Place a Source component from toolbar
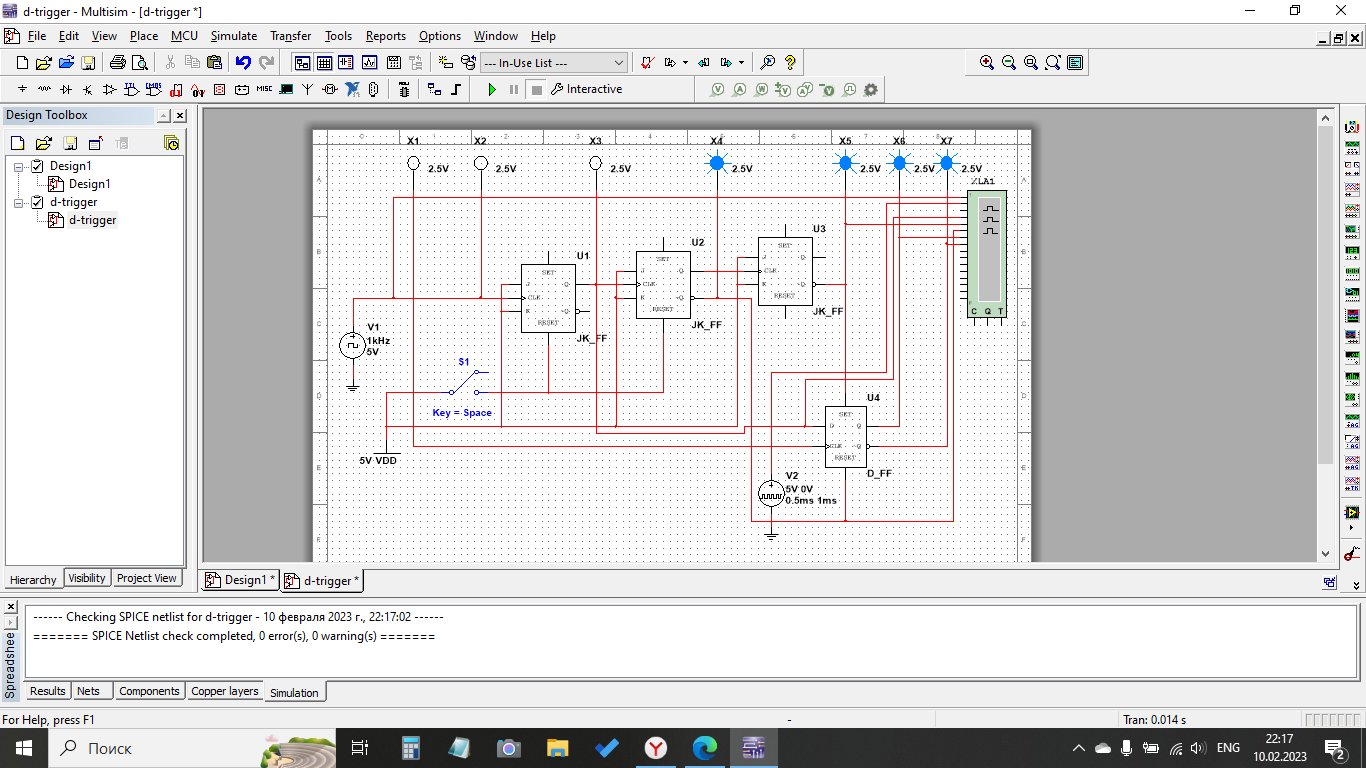 (x=22, y=89)
